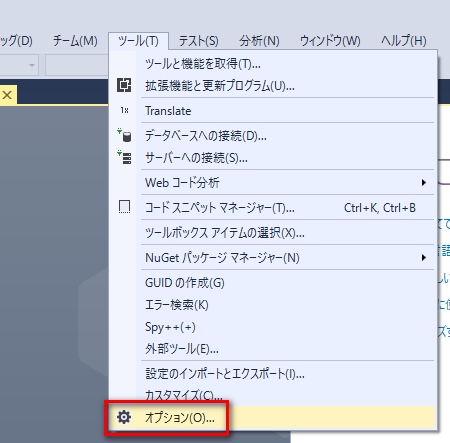Choose サーバーへの接続(S)... entry
Screen dimensions: 450x443
click(273, 158)
